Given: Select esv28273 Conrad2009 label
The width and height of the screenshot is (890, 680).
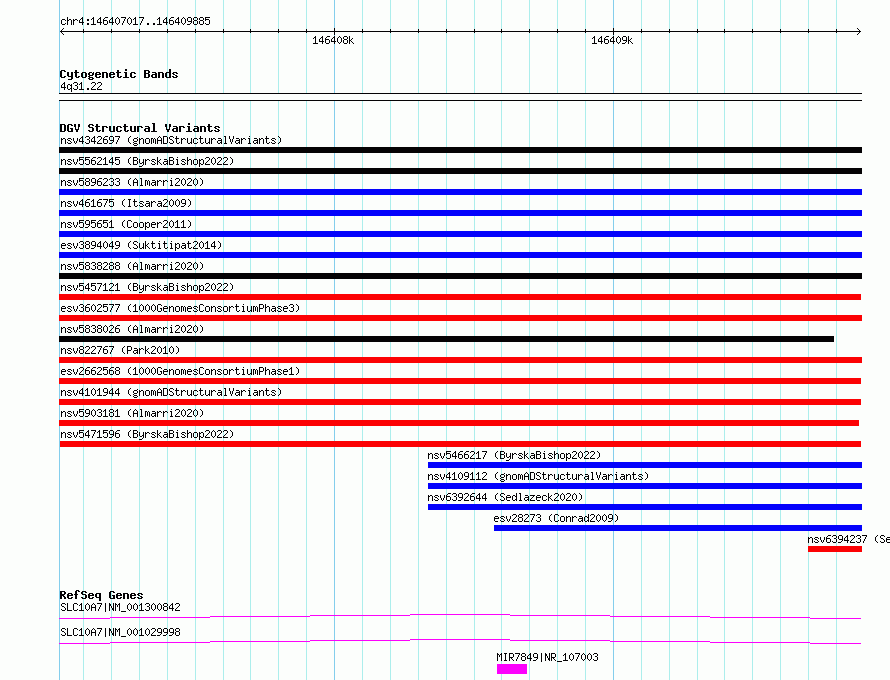Looking at the screenshot, I should coord(556,518).
